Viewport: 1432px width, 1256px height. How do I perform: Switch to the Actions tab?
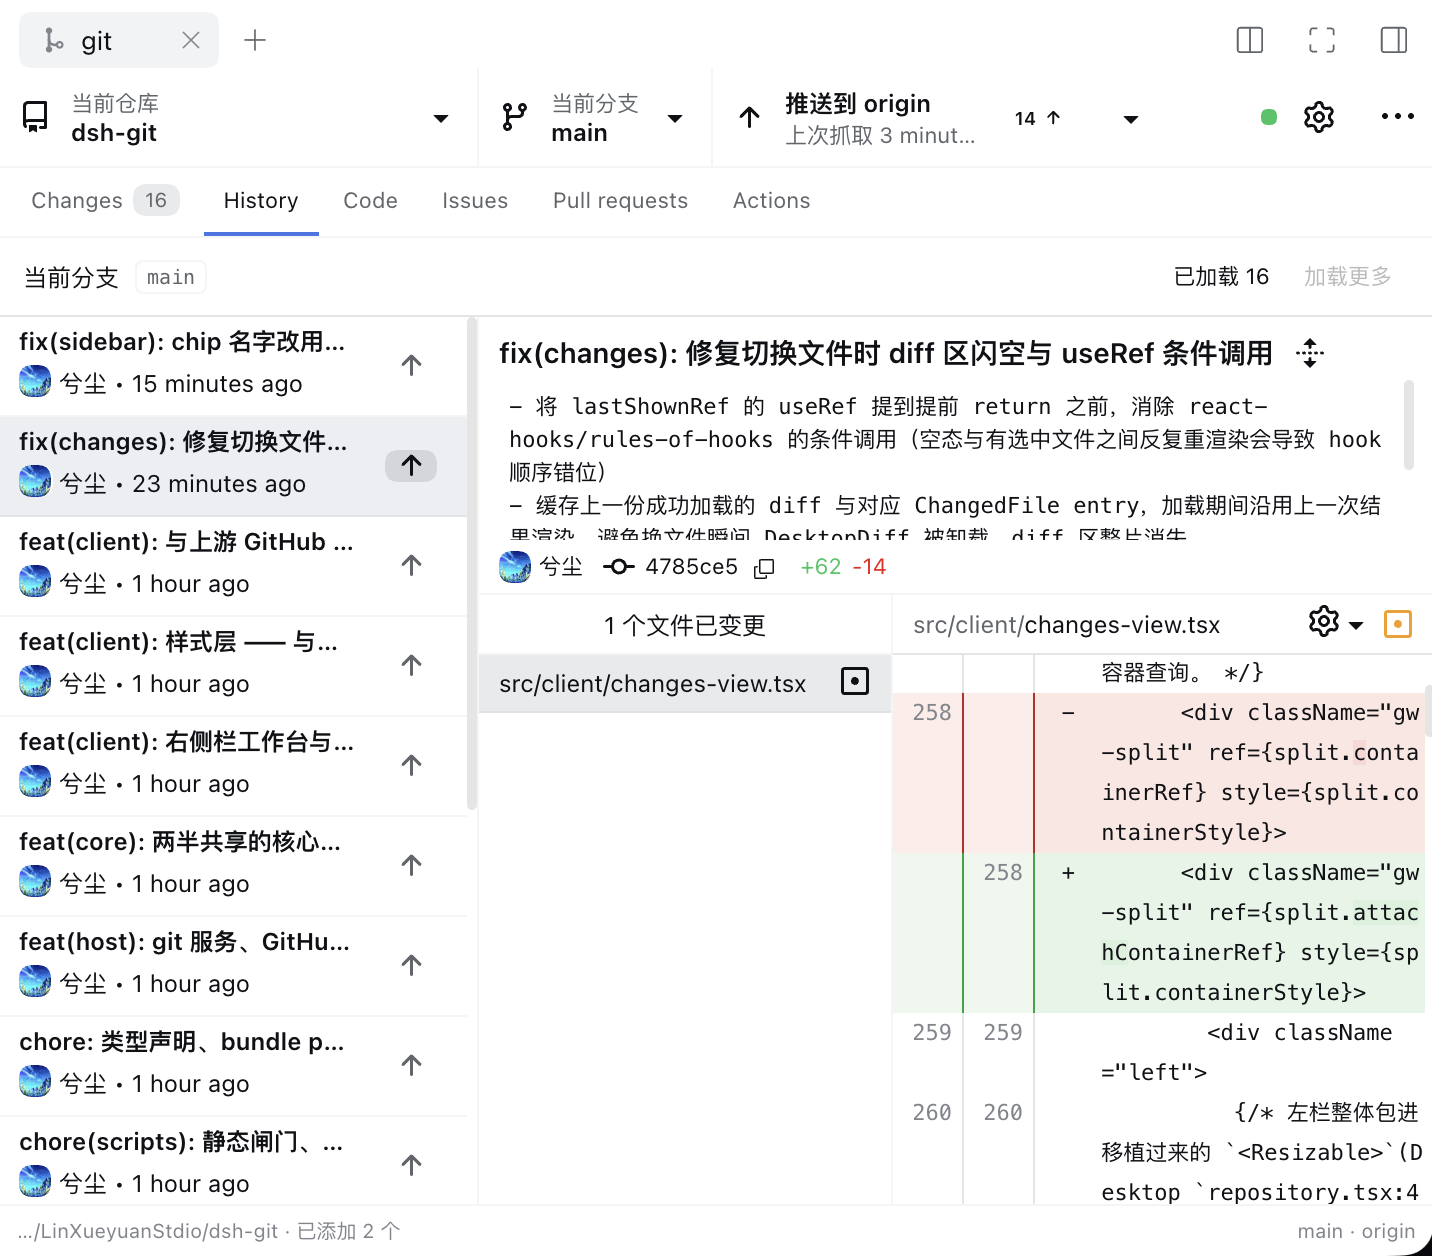(x=771, y=200)
